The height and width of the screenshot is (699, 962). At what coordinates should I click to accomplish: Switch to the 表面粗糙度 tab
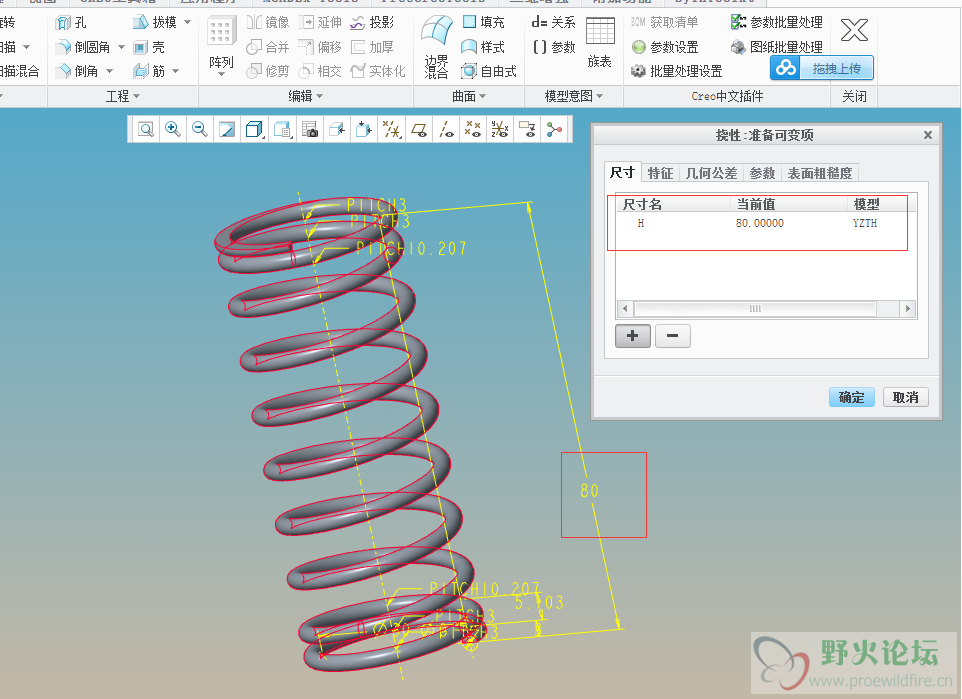pyautogui.click(x=820, y=174)
